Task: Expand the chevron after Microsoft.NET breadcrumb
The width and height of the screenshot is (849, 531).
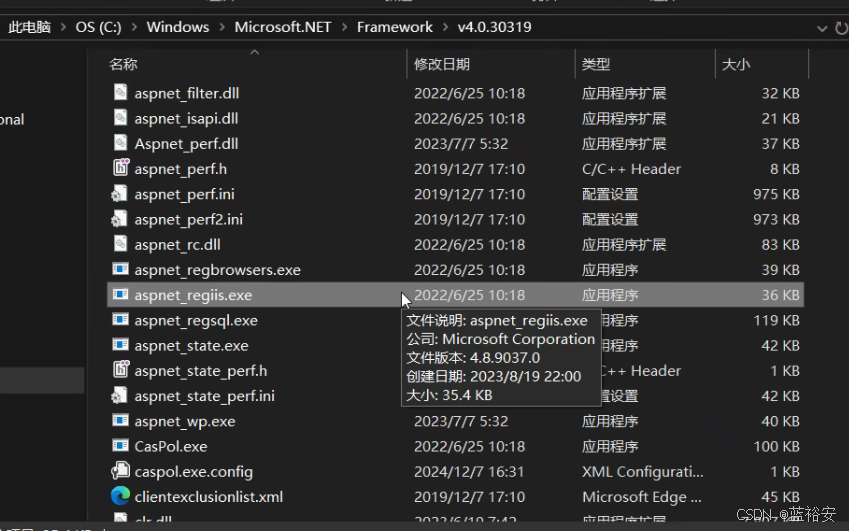Action: tap(344, 27)
